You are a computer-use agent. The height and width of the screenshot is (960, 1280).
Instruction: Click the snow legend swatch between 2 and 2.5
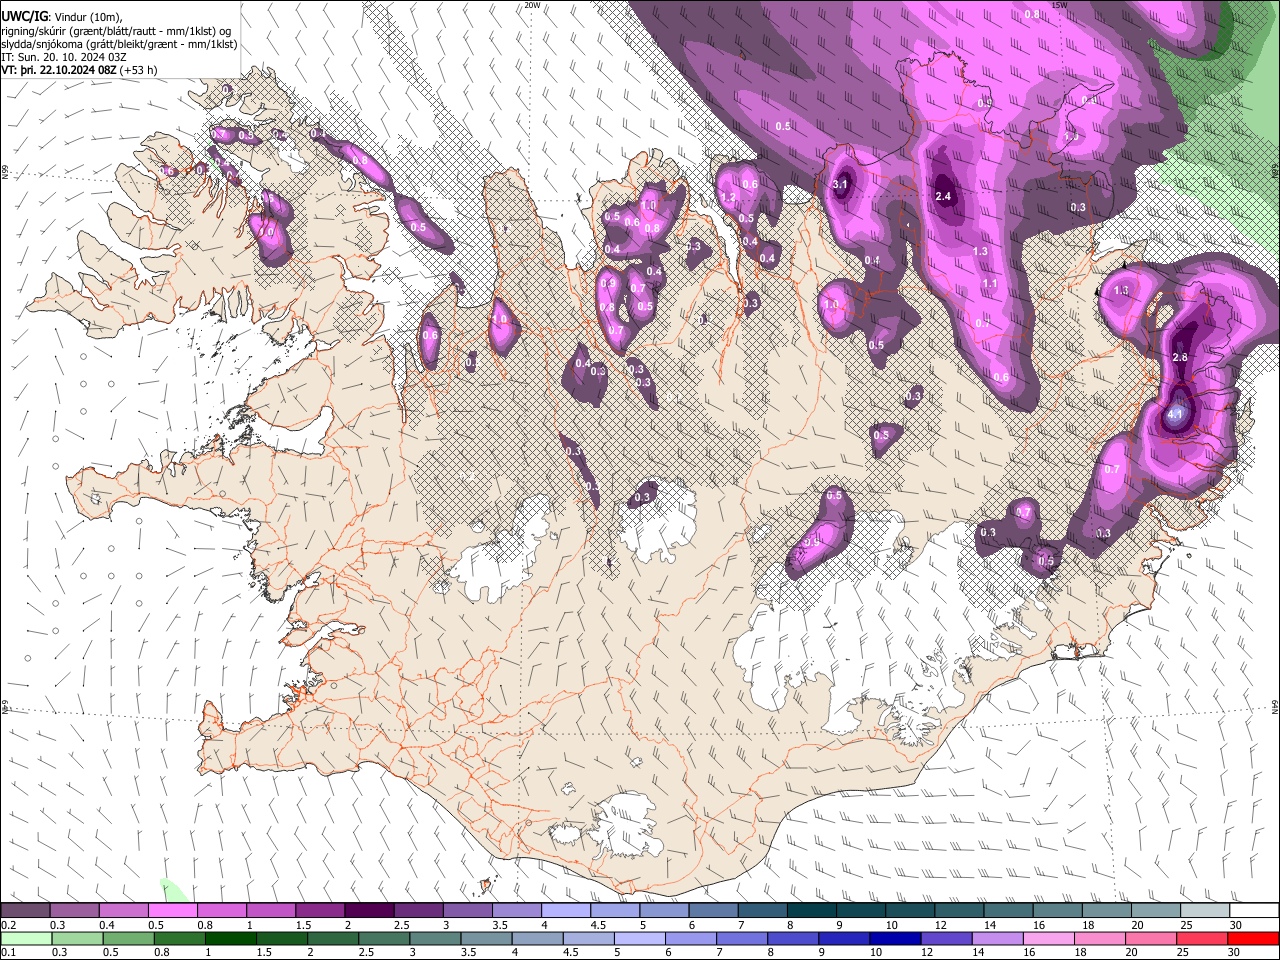tap(368, 911)
